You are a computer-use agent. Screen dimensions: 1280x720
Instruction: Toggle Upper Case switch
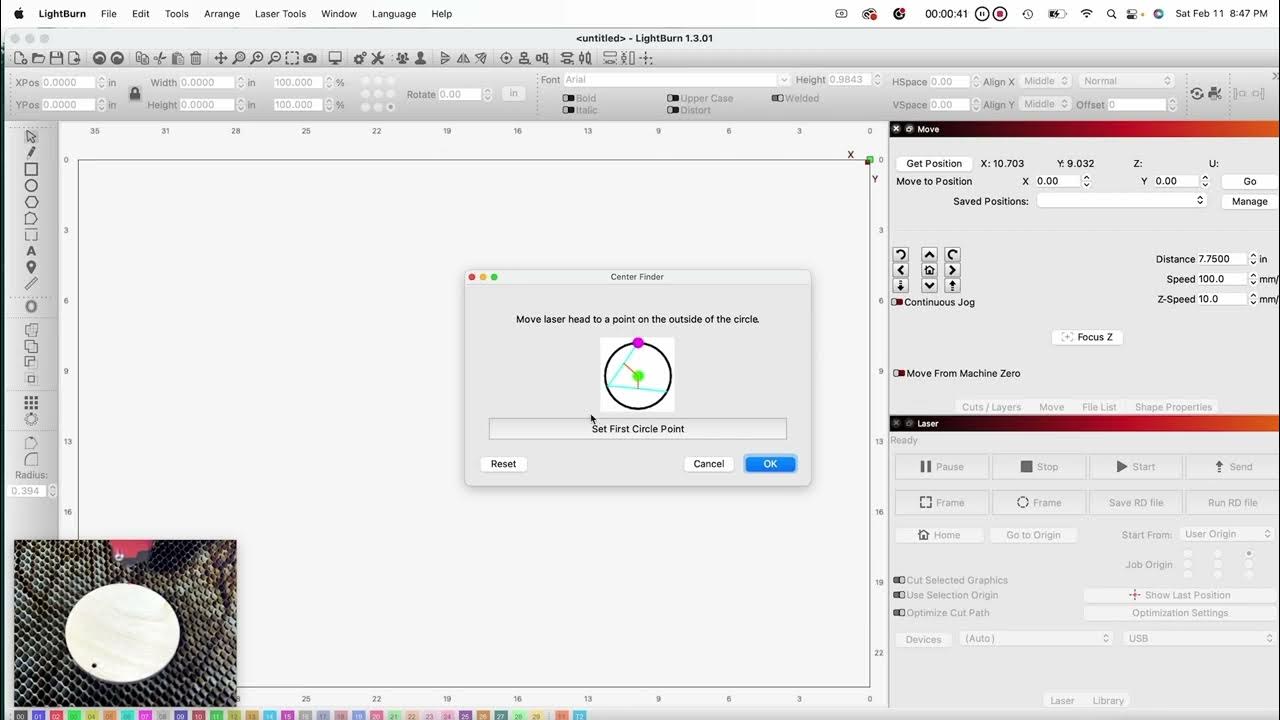click(673, 98)
